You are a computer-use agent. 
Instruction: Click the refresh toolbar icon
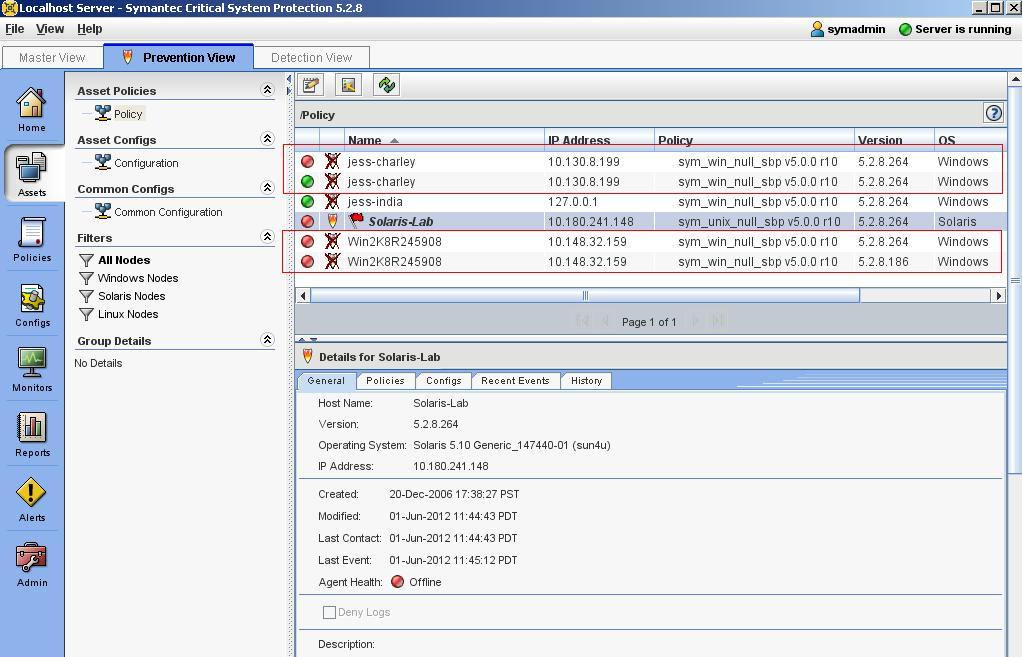387,85
